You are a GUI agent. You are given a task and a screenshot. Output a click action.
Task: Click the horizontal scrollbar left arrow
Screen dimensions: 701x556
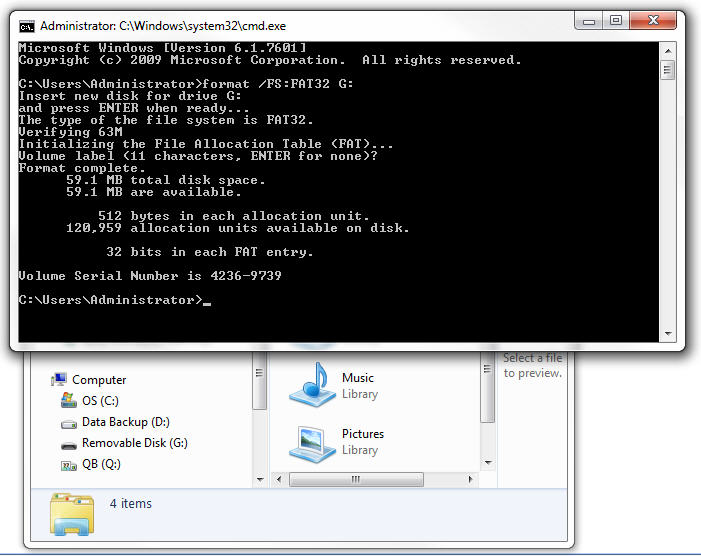[279, 480]
